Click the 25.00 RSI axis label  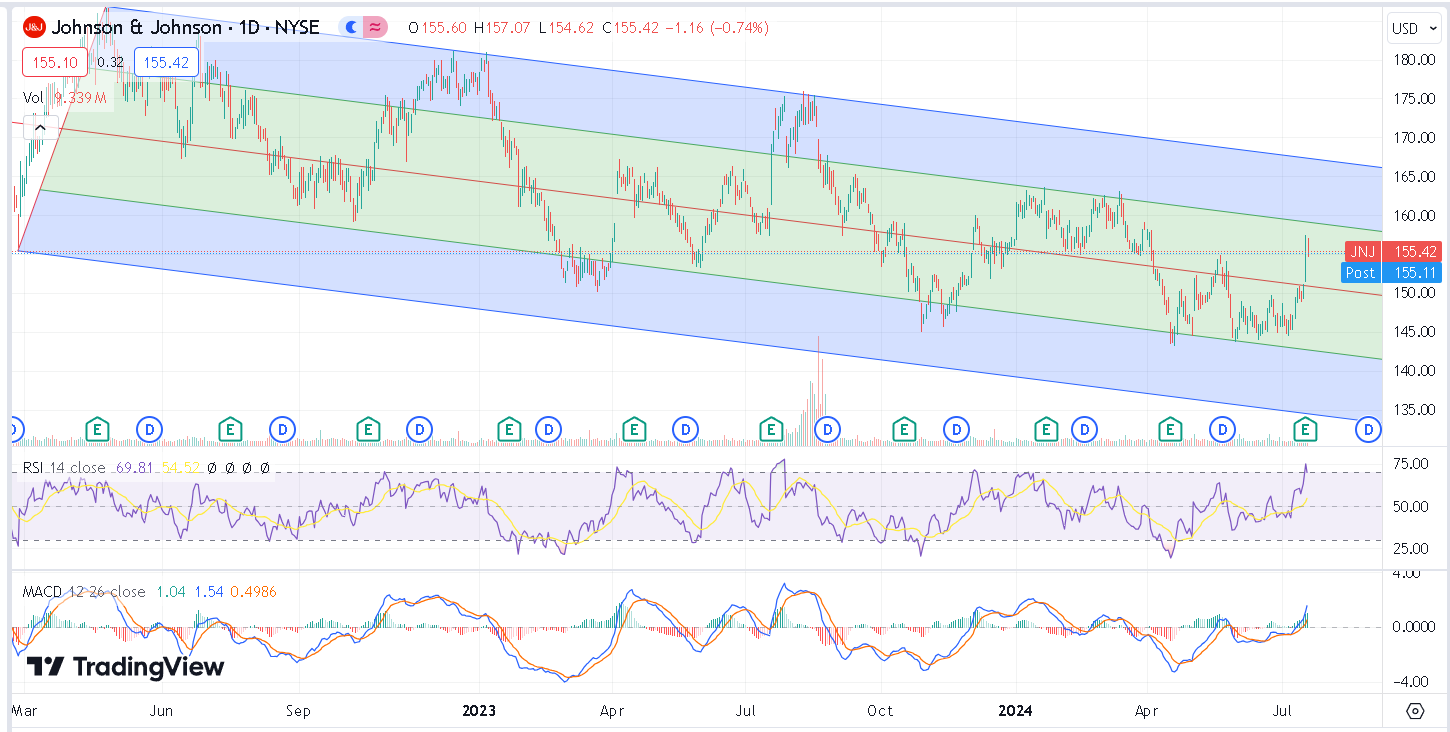1409,548
